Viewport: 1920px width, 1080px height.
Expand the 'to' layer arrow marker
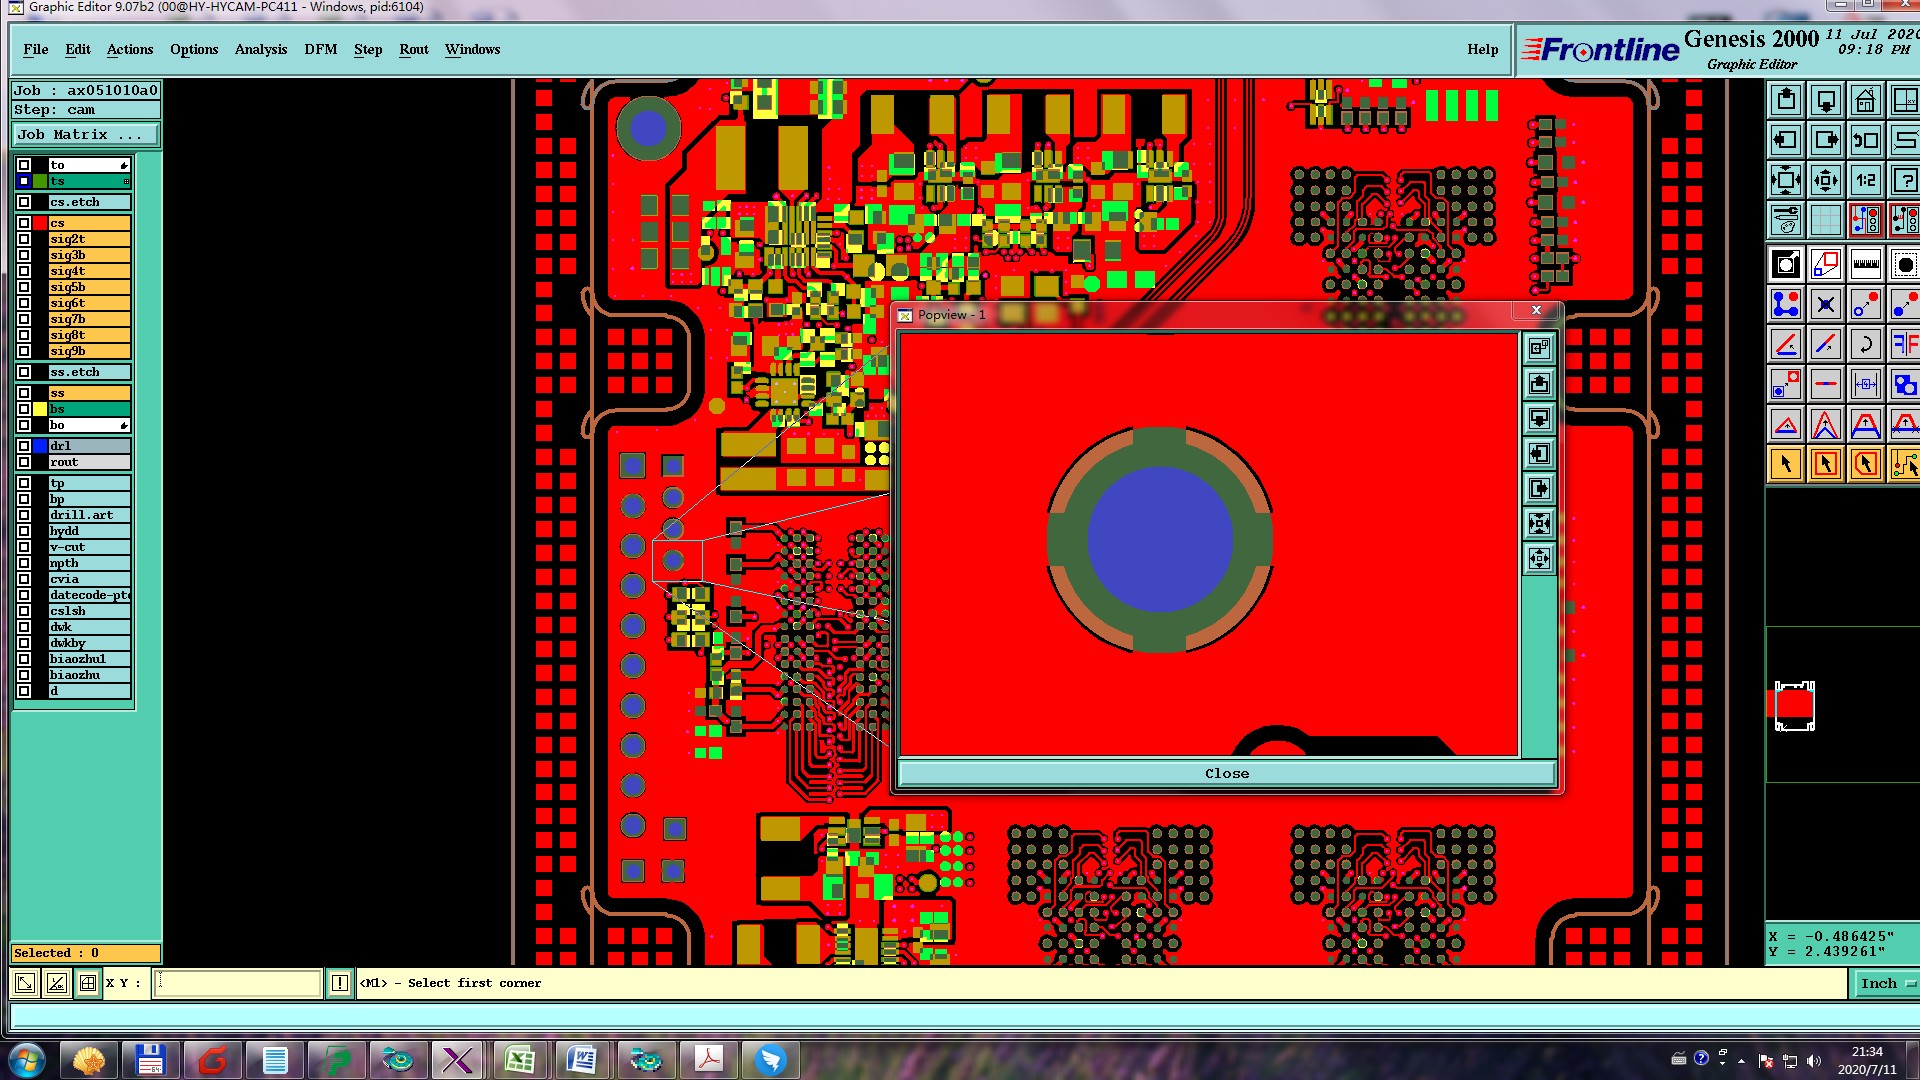(123, 165)
